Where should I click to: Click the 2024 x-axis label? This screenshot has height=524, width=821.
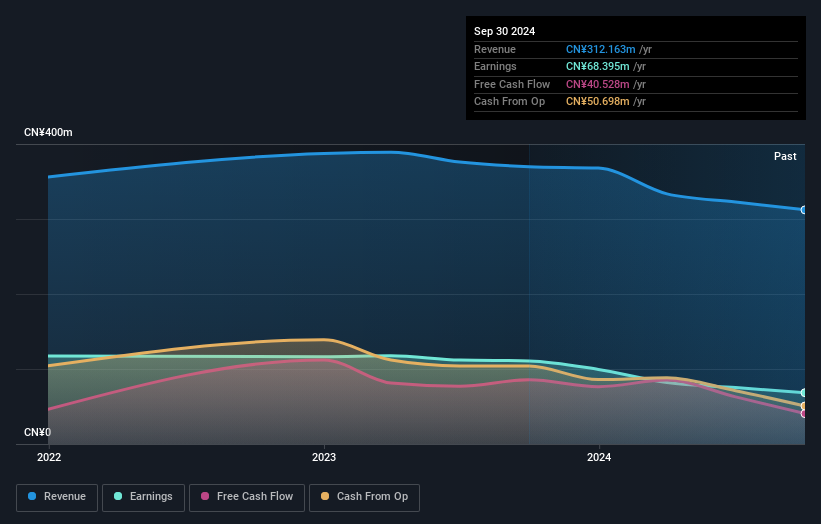[598, 457]
